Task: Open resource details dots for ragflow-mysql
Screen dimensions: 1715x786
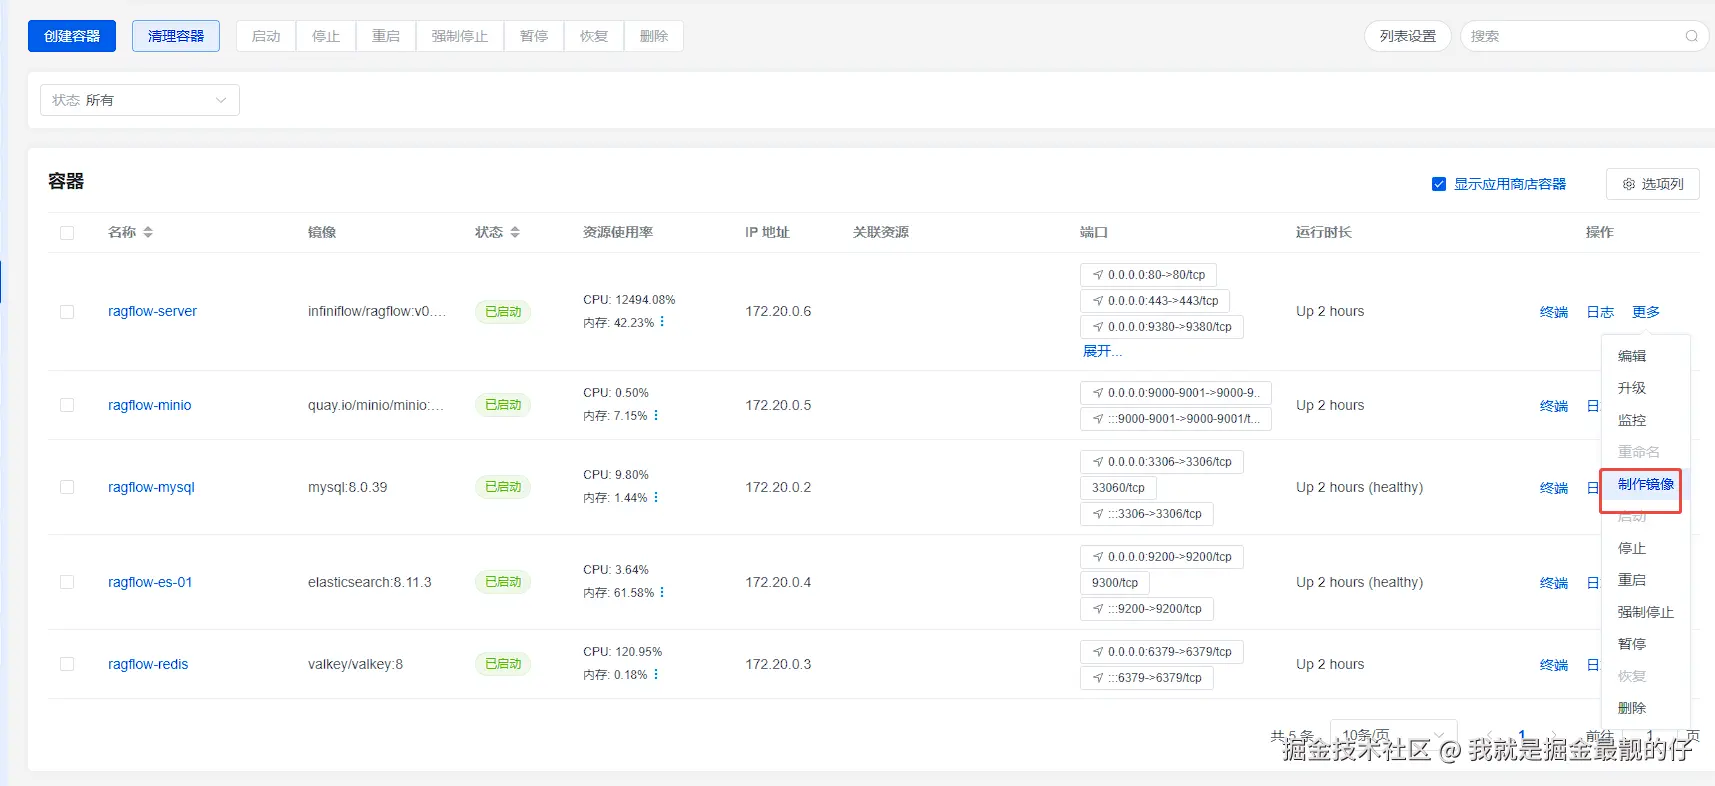Action: (656, 497)
